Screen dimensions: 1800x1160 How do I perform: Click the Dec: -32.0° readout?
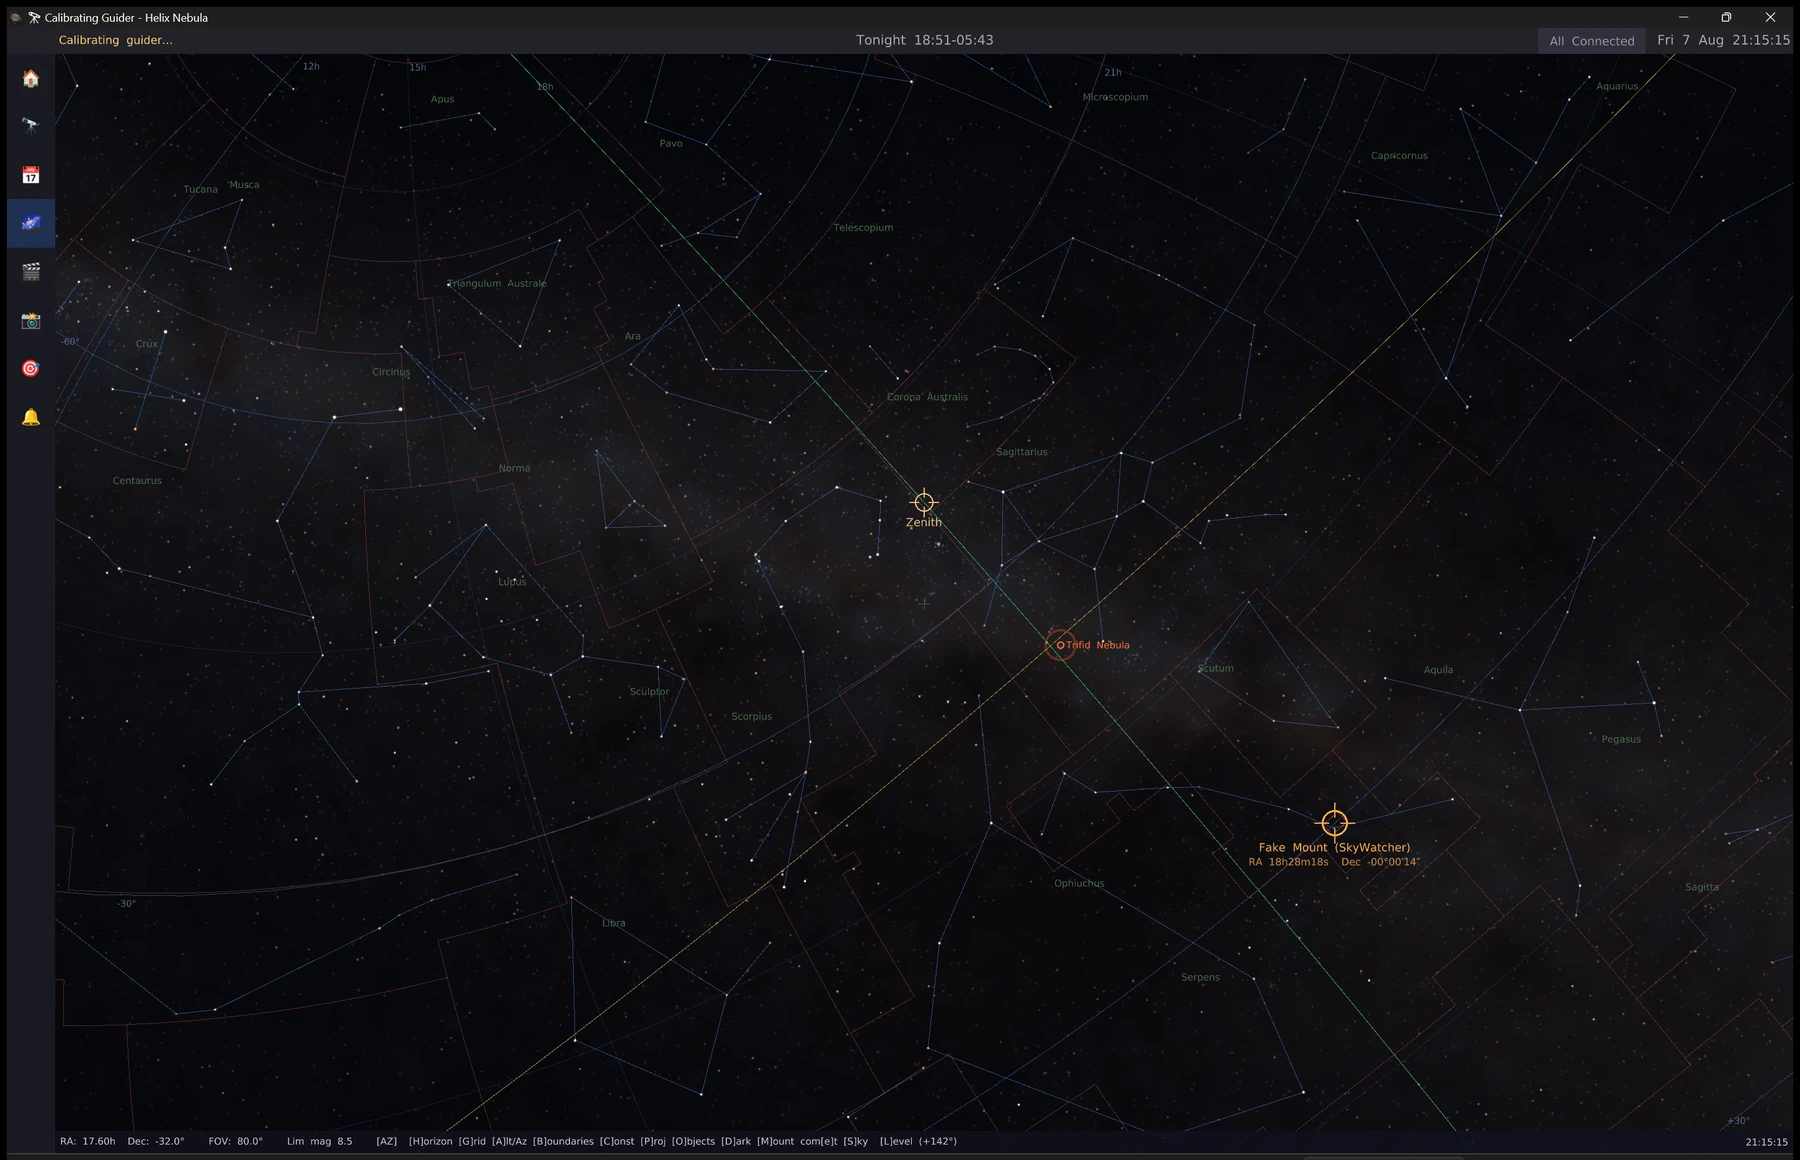click(x=156, y=1141)
